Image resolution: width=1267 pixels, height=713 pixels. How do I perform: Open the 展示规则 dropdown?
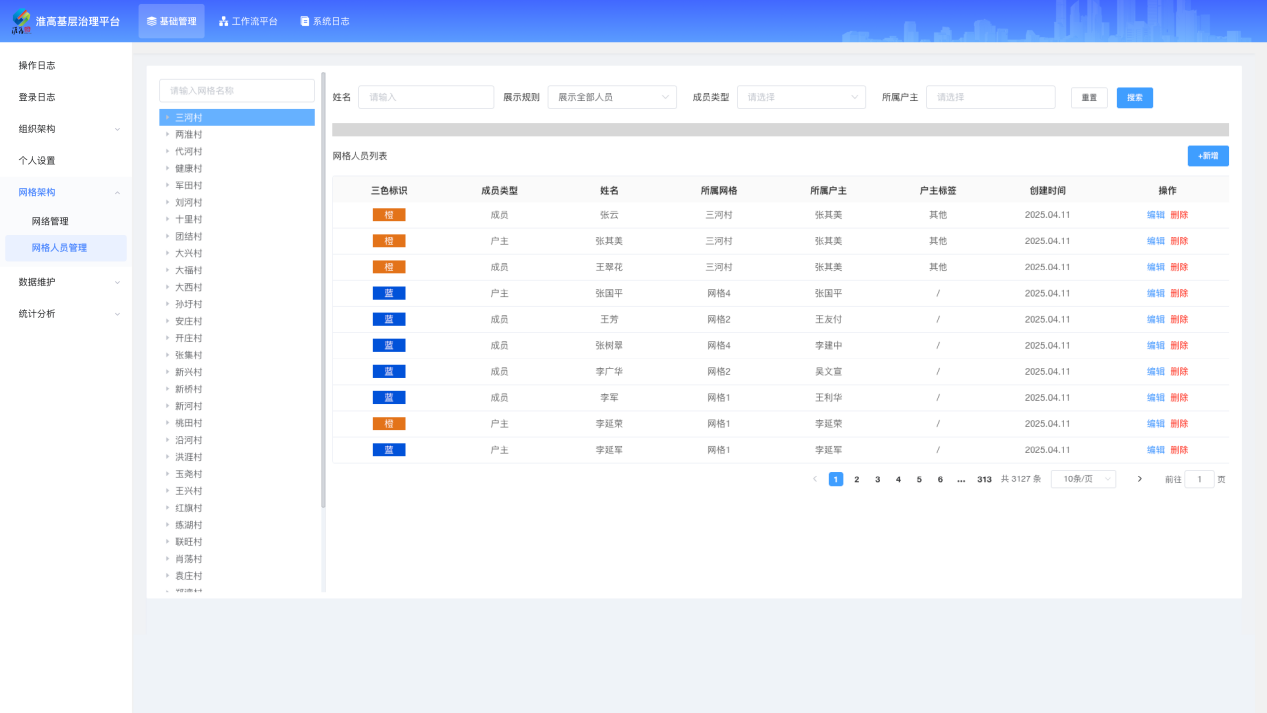(x=611, y=97)
